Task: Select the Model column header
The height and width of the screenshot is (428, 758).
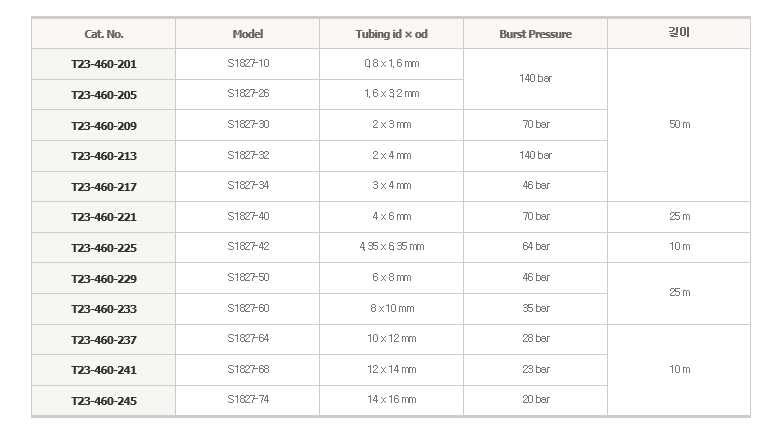Action: point(248,34)
